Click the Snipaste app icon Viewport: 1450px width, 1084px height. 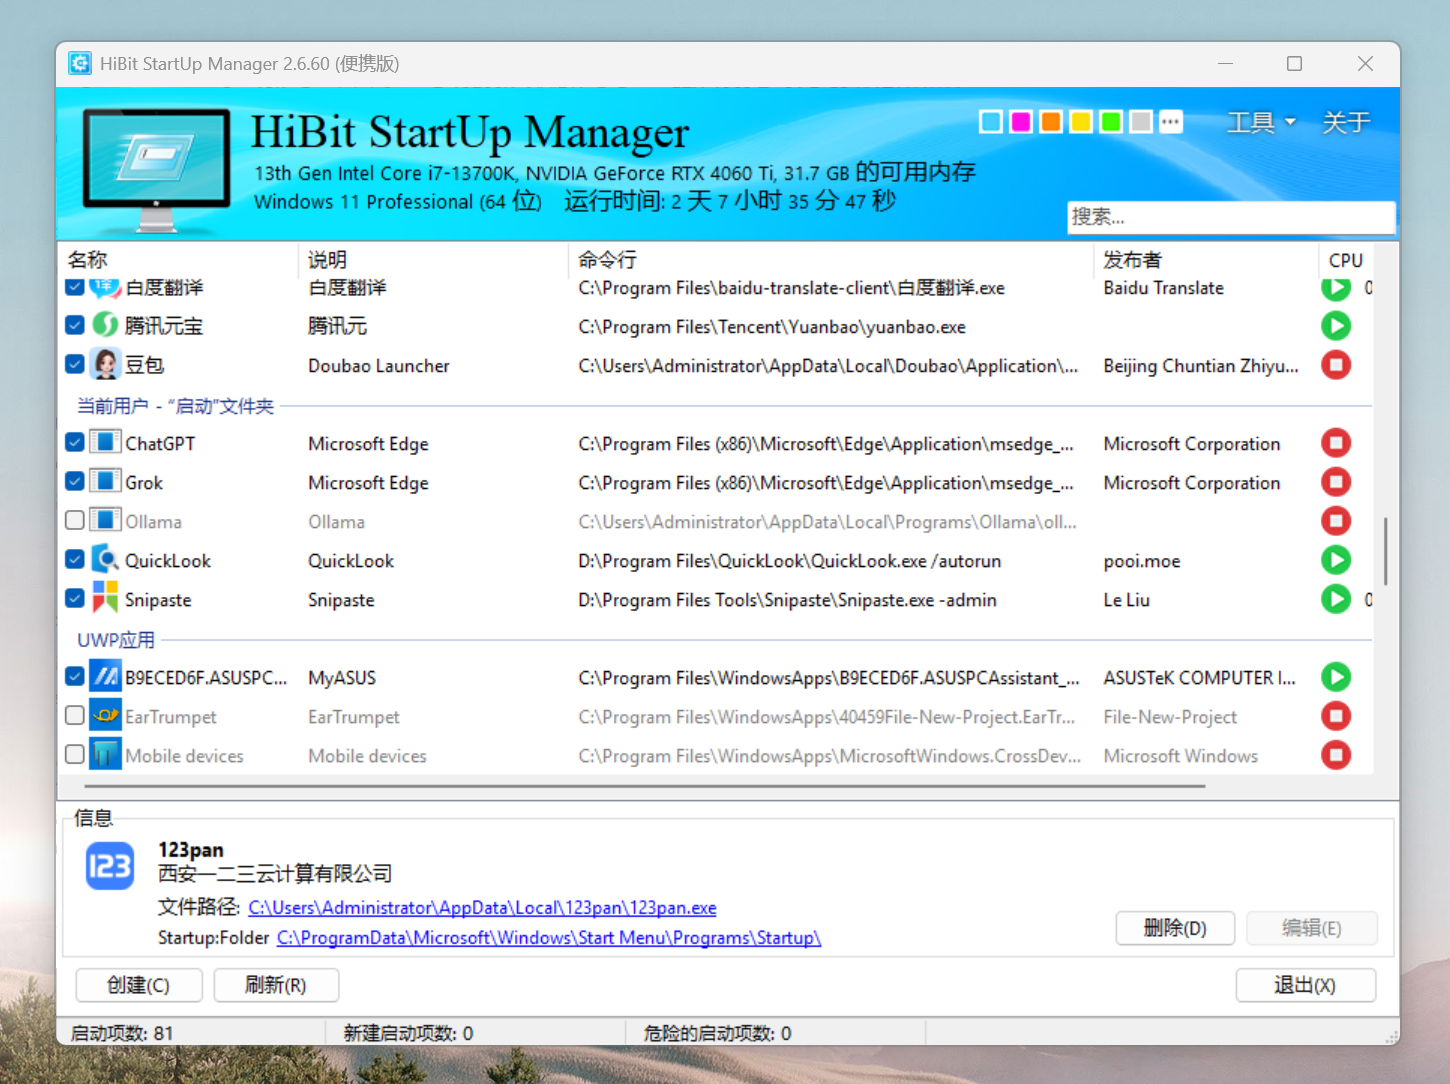pyautogui.click(x=105, y=599)
